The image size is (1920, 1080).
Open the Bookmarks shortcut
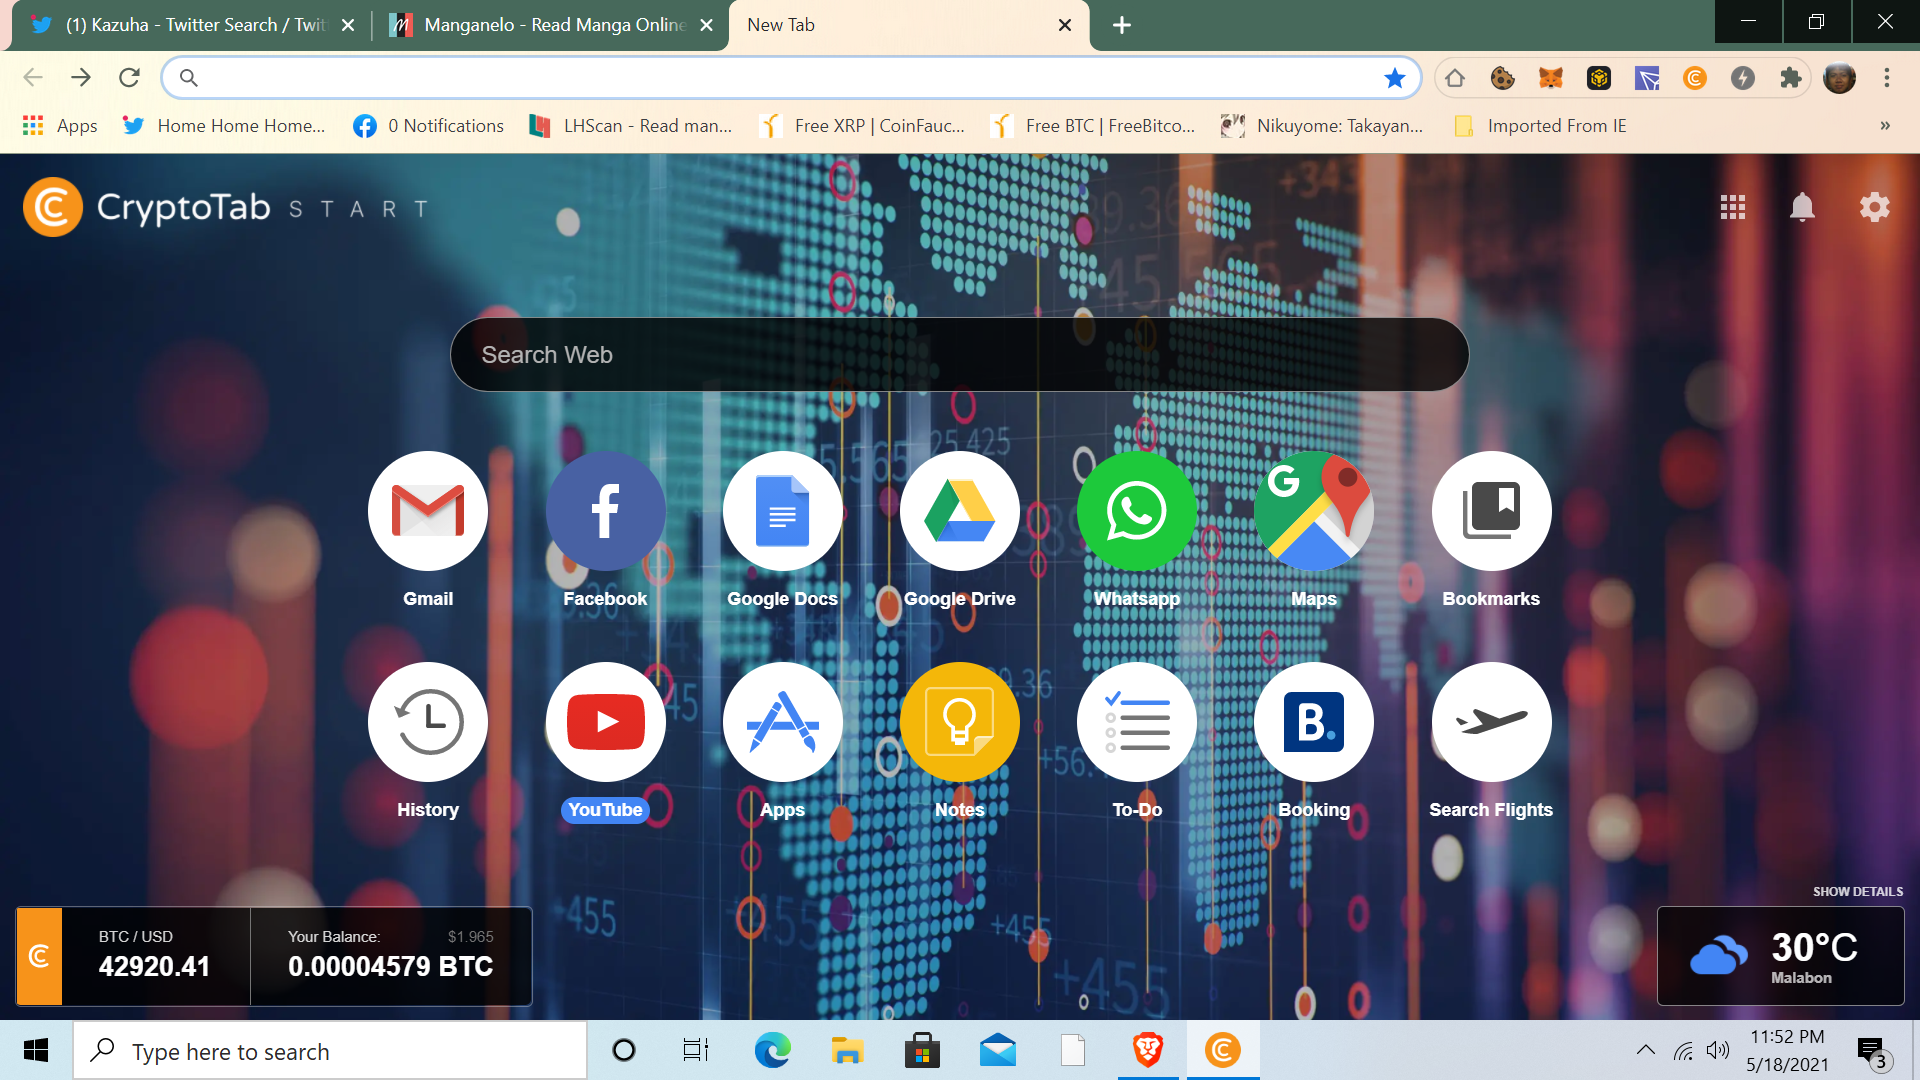[x=1491, y=511]
